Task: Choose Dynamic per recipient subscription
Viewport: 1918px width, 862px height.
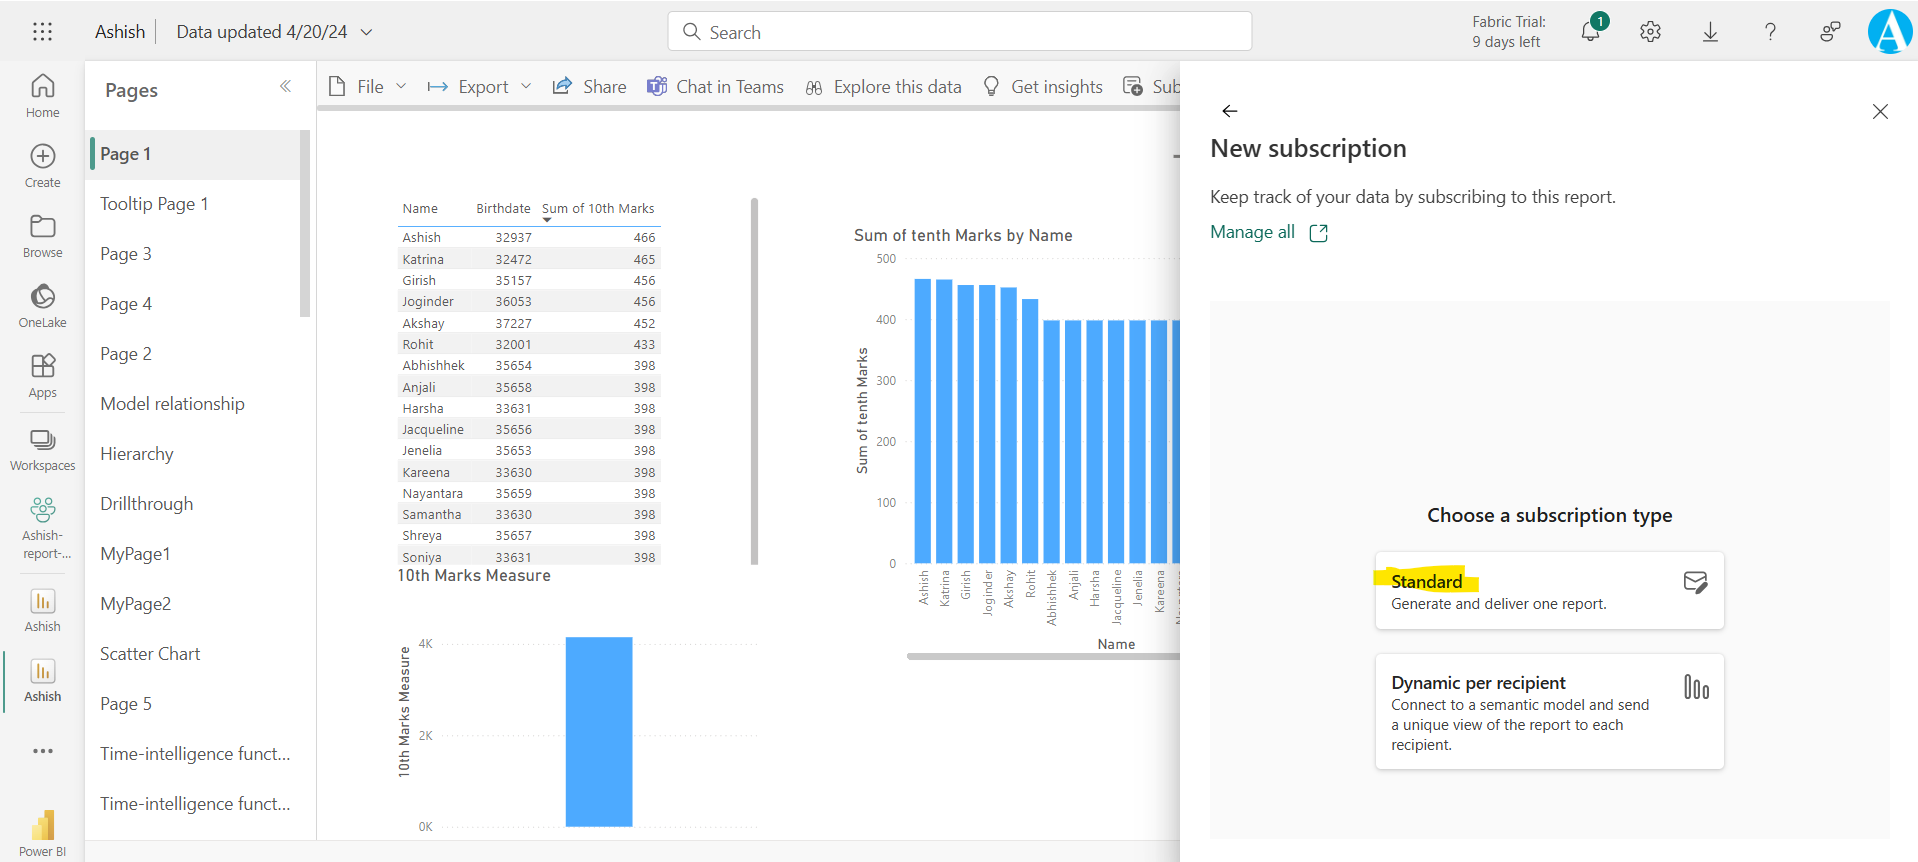Action: click(1548, 711)
